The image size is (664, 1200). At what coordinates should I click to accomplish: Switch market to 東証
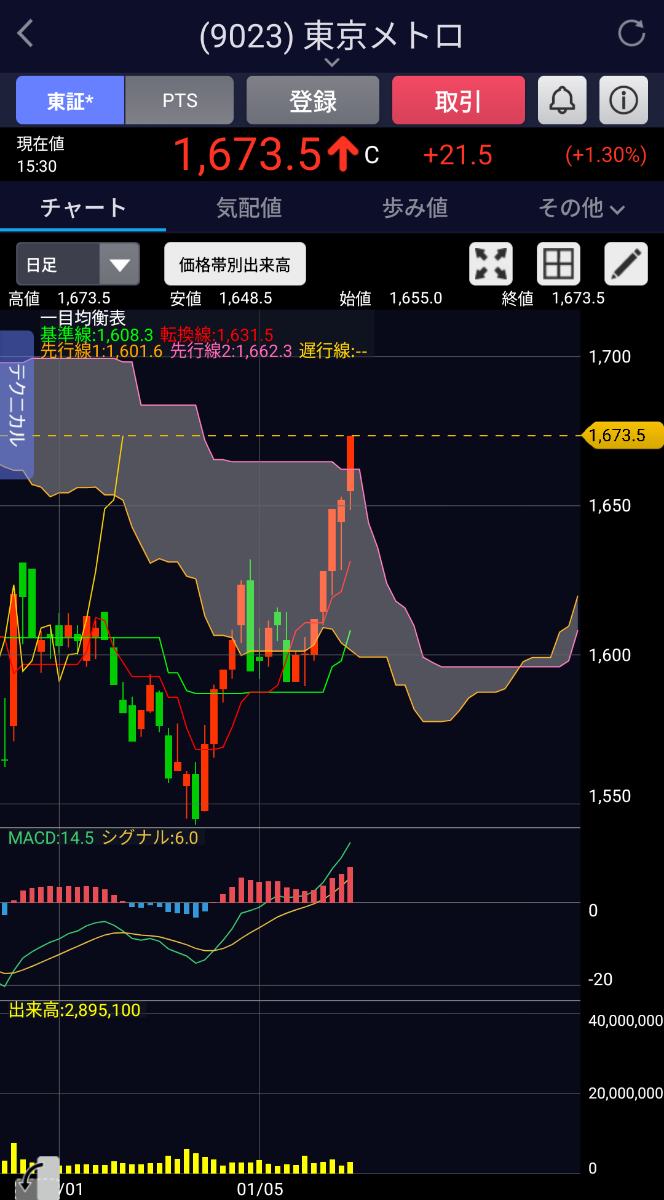pos(70,100)
